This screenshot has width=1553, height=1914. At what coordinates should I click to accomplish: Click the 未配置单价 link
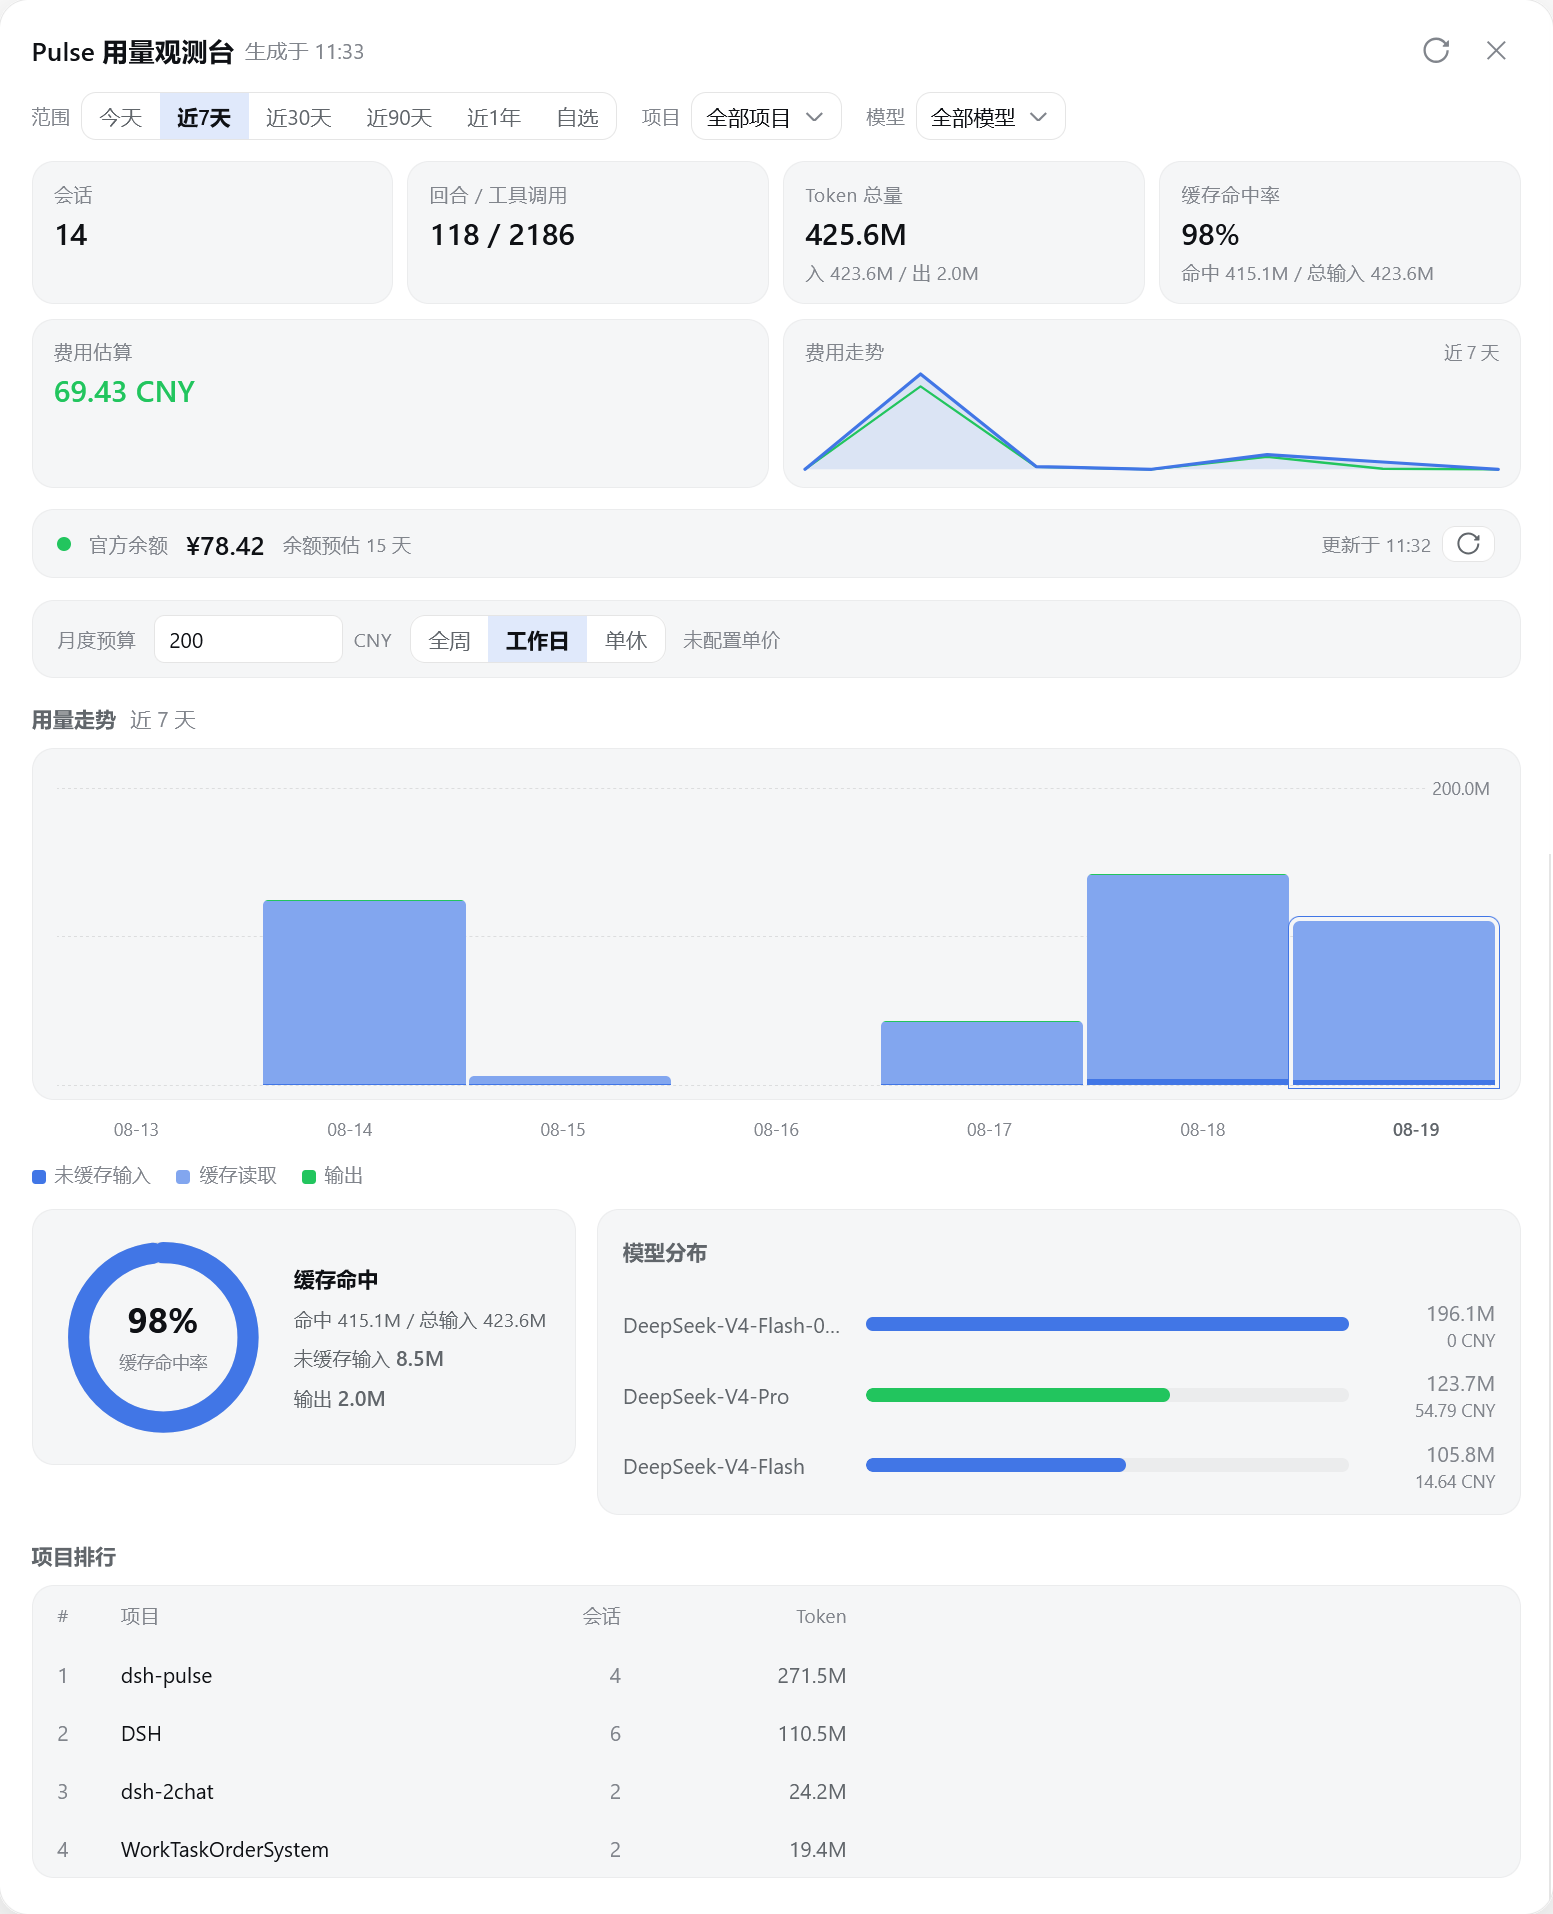point(731,640)
